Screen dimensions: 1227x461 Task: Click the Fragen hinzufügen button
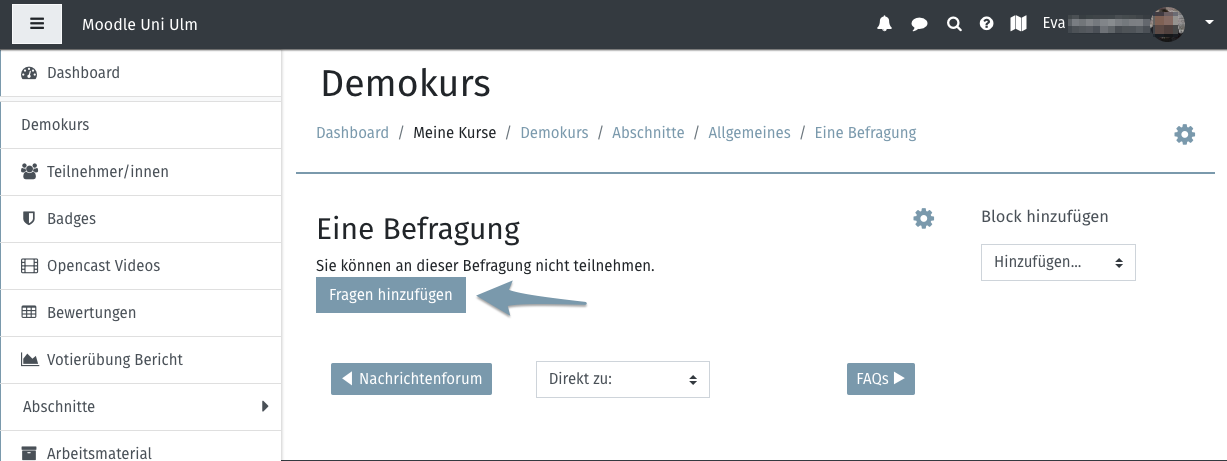[x=391, y=295]
